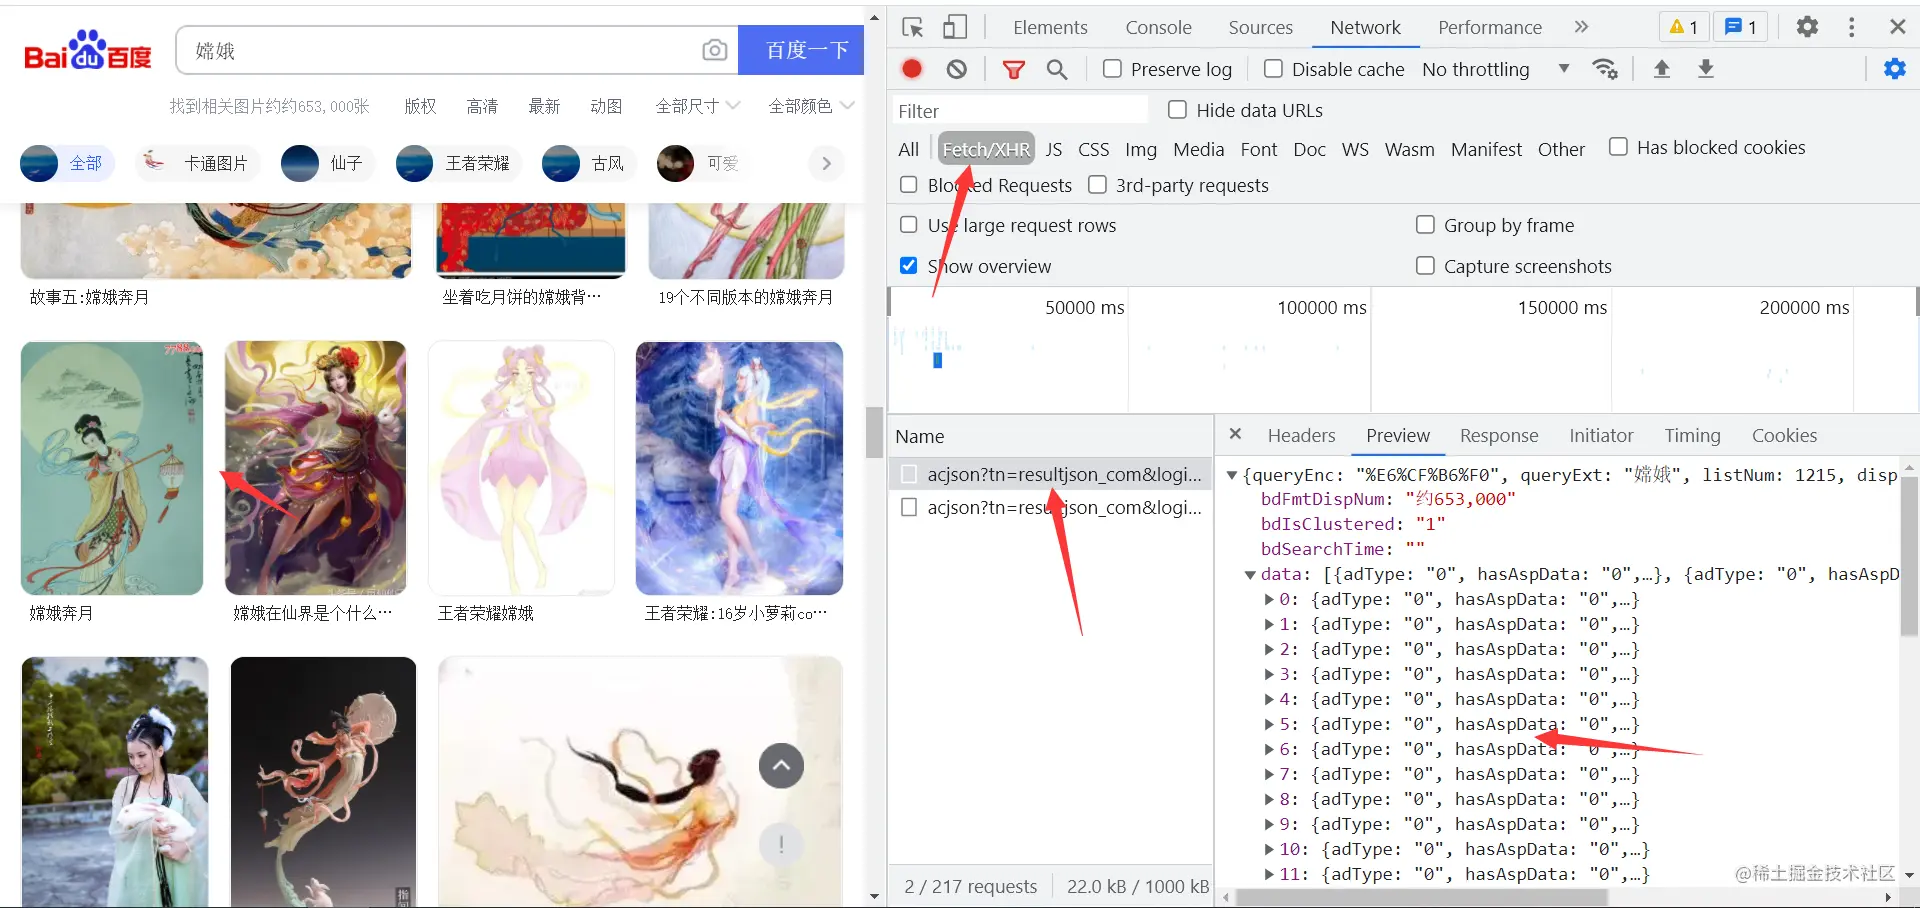Select the Img filter type
This screenshot has width=1920, height=908.
coord(1140,149)
